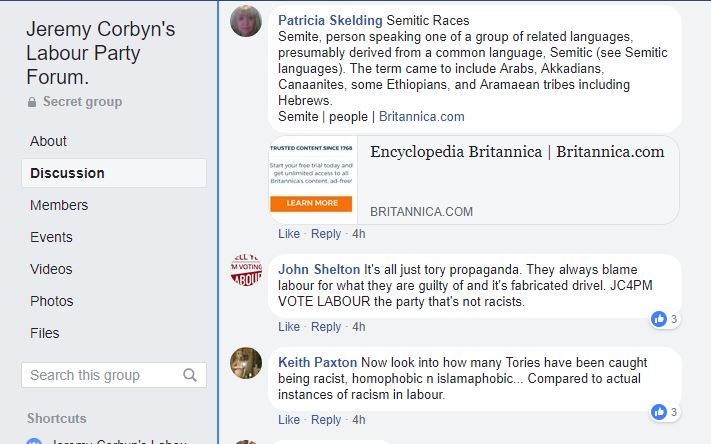Open the group's Photos section

[52, 301]
